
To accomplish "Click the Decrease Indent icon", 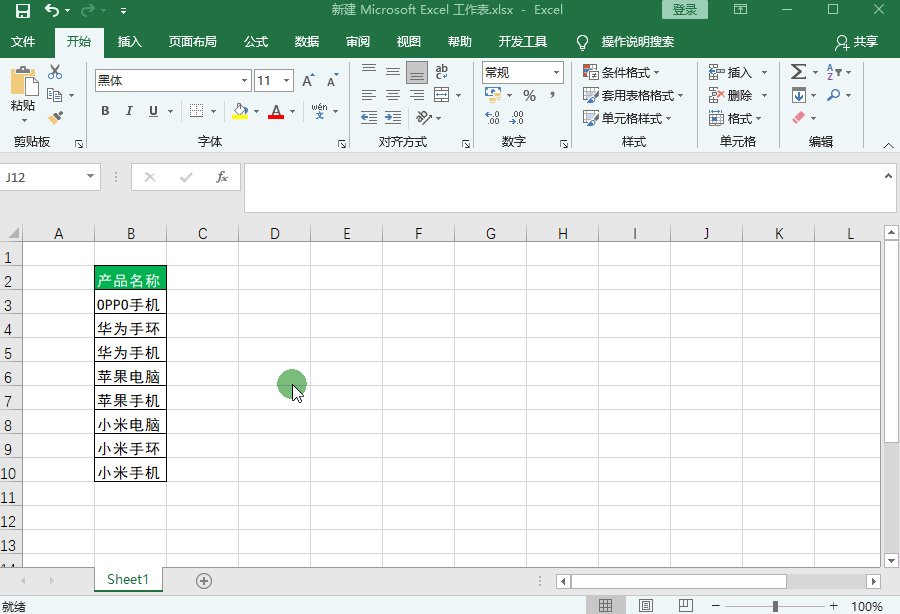I will (x=368, y=118).
